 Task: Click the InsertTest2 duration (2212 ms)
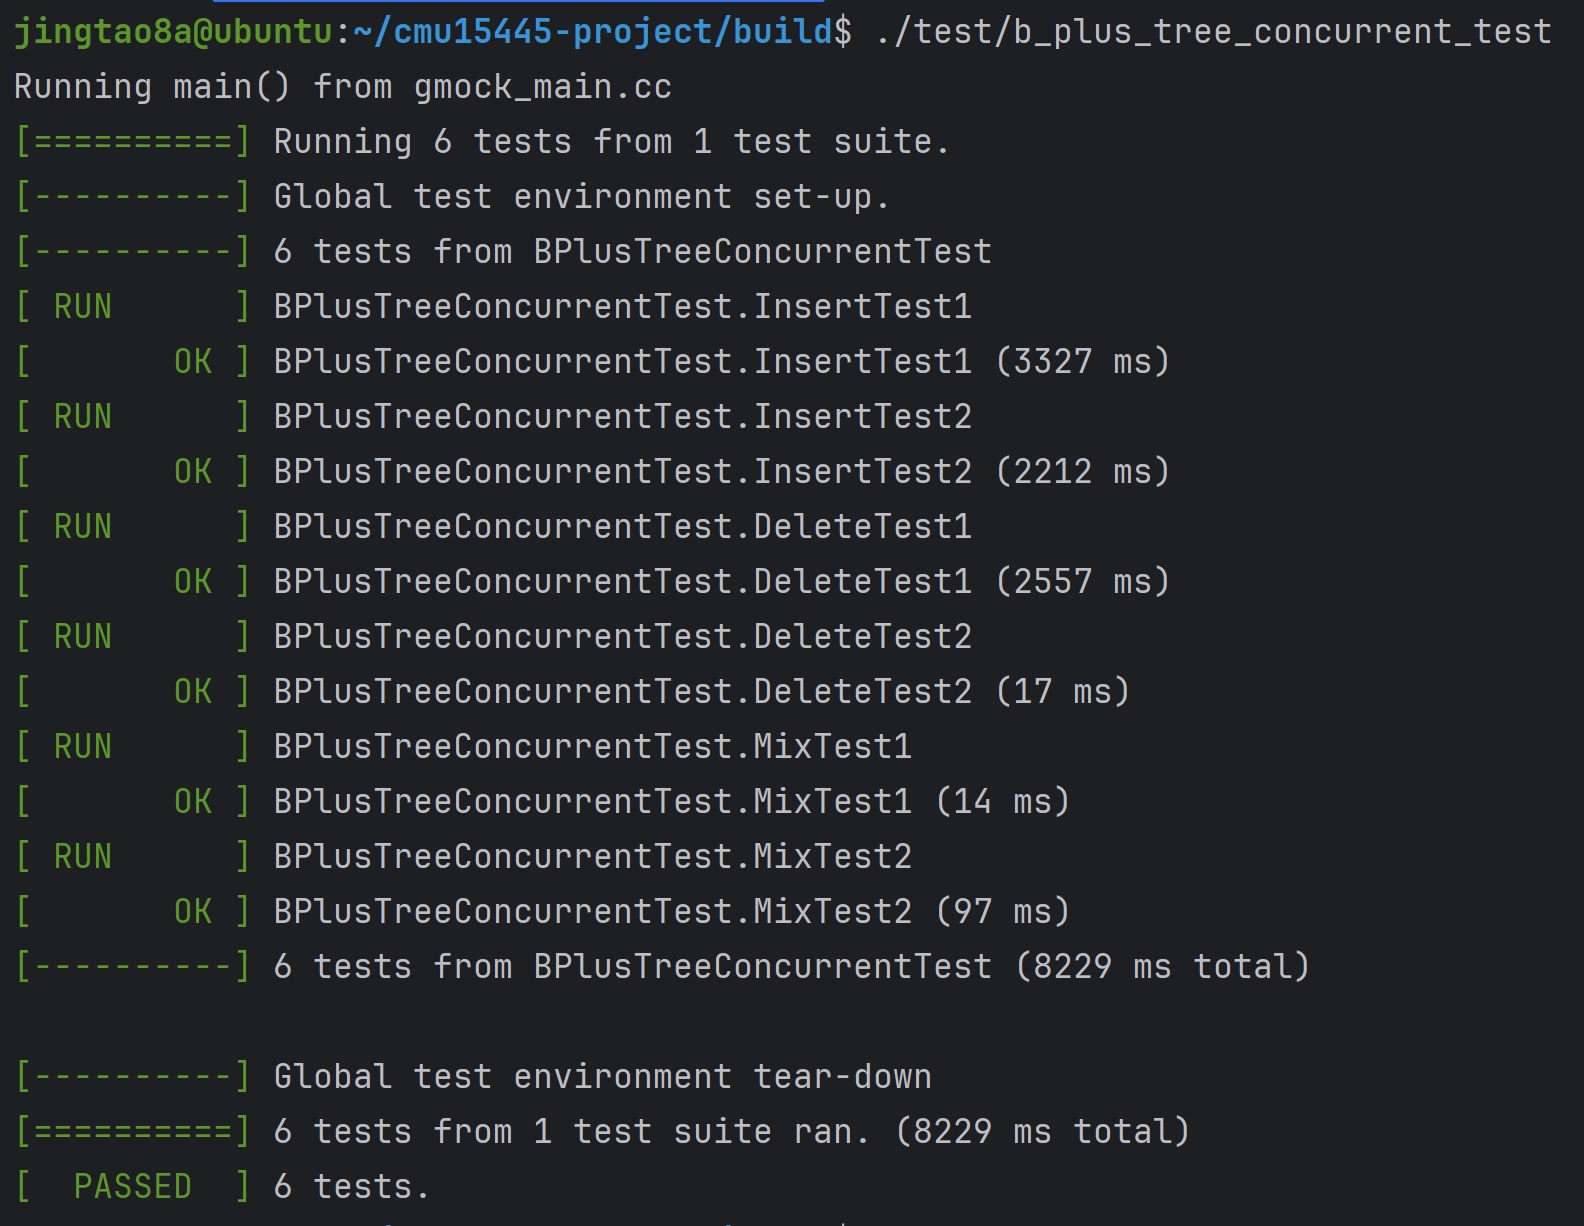pyautogui.click(x=1081, y=472)
